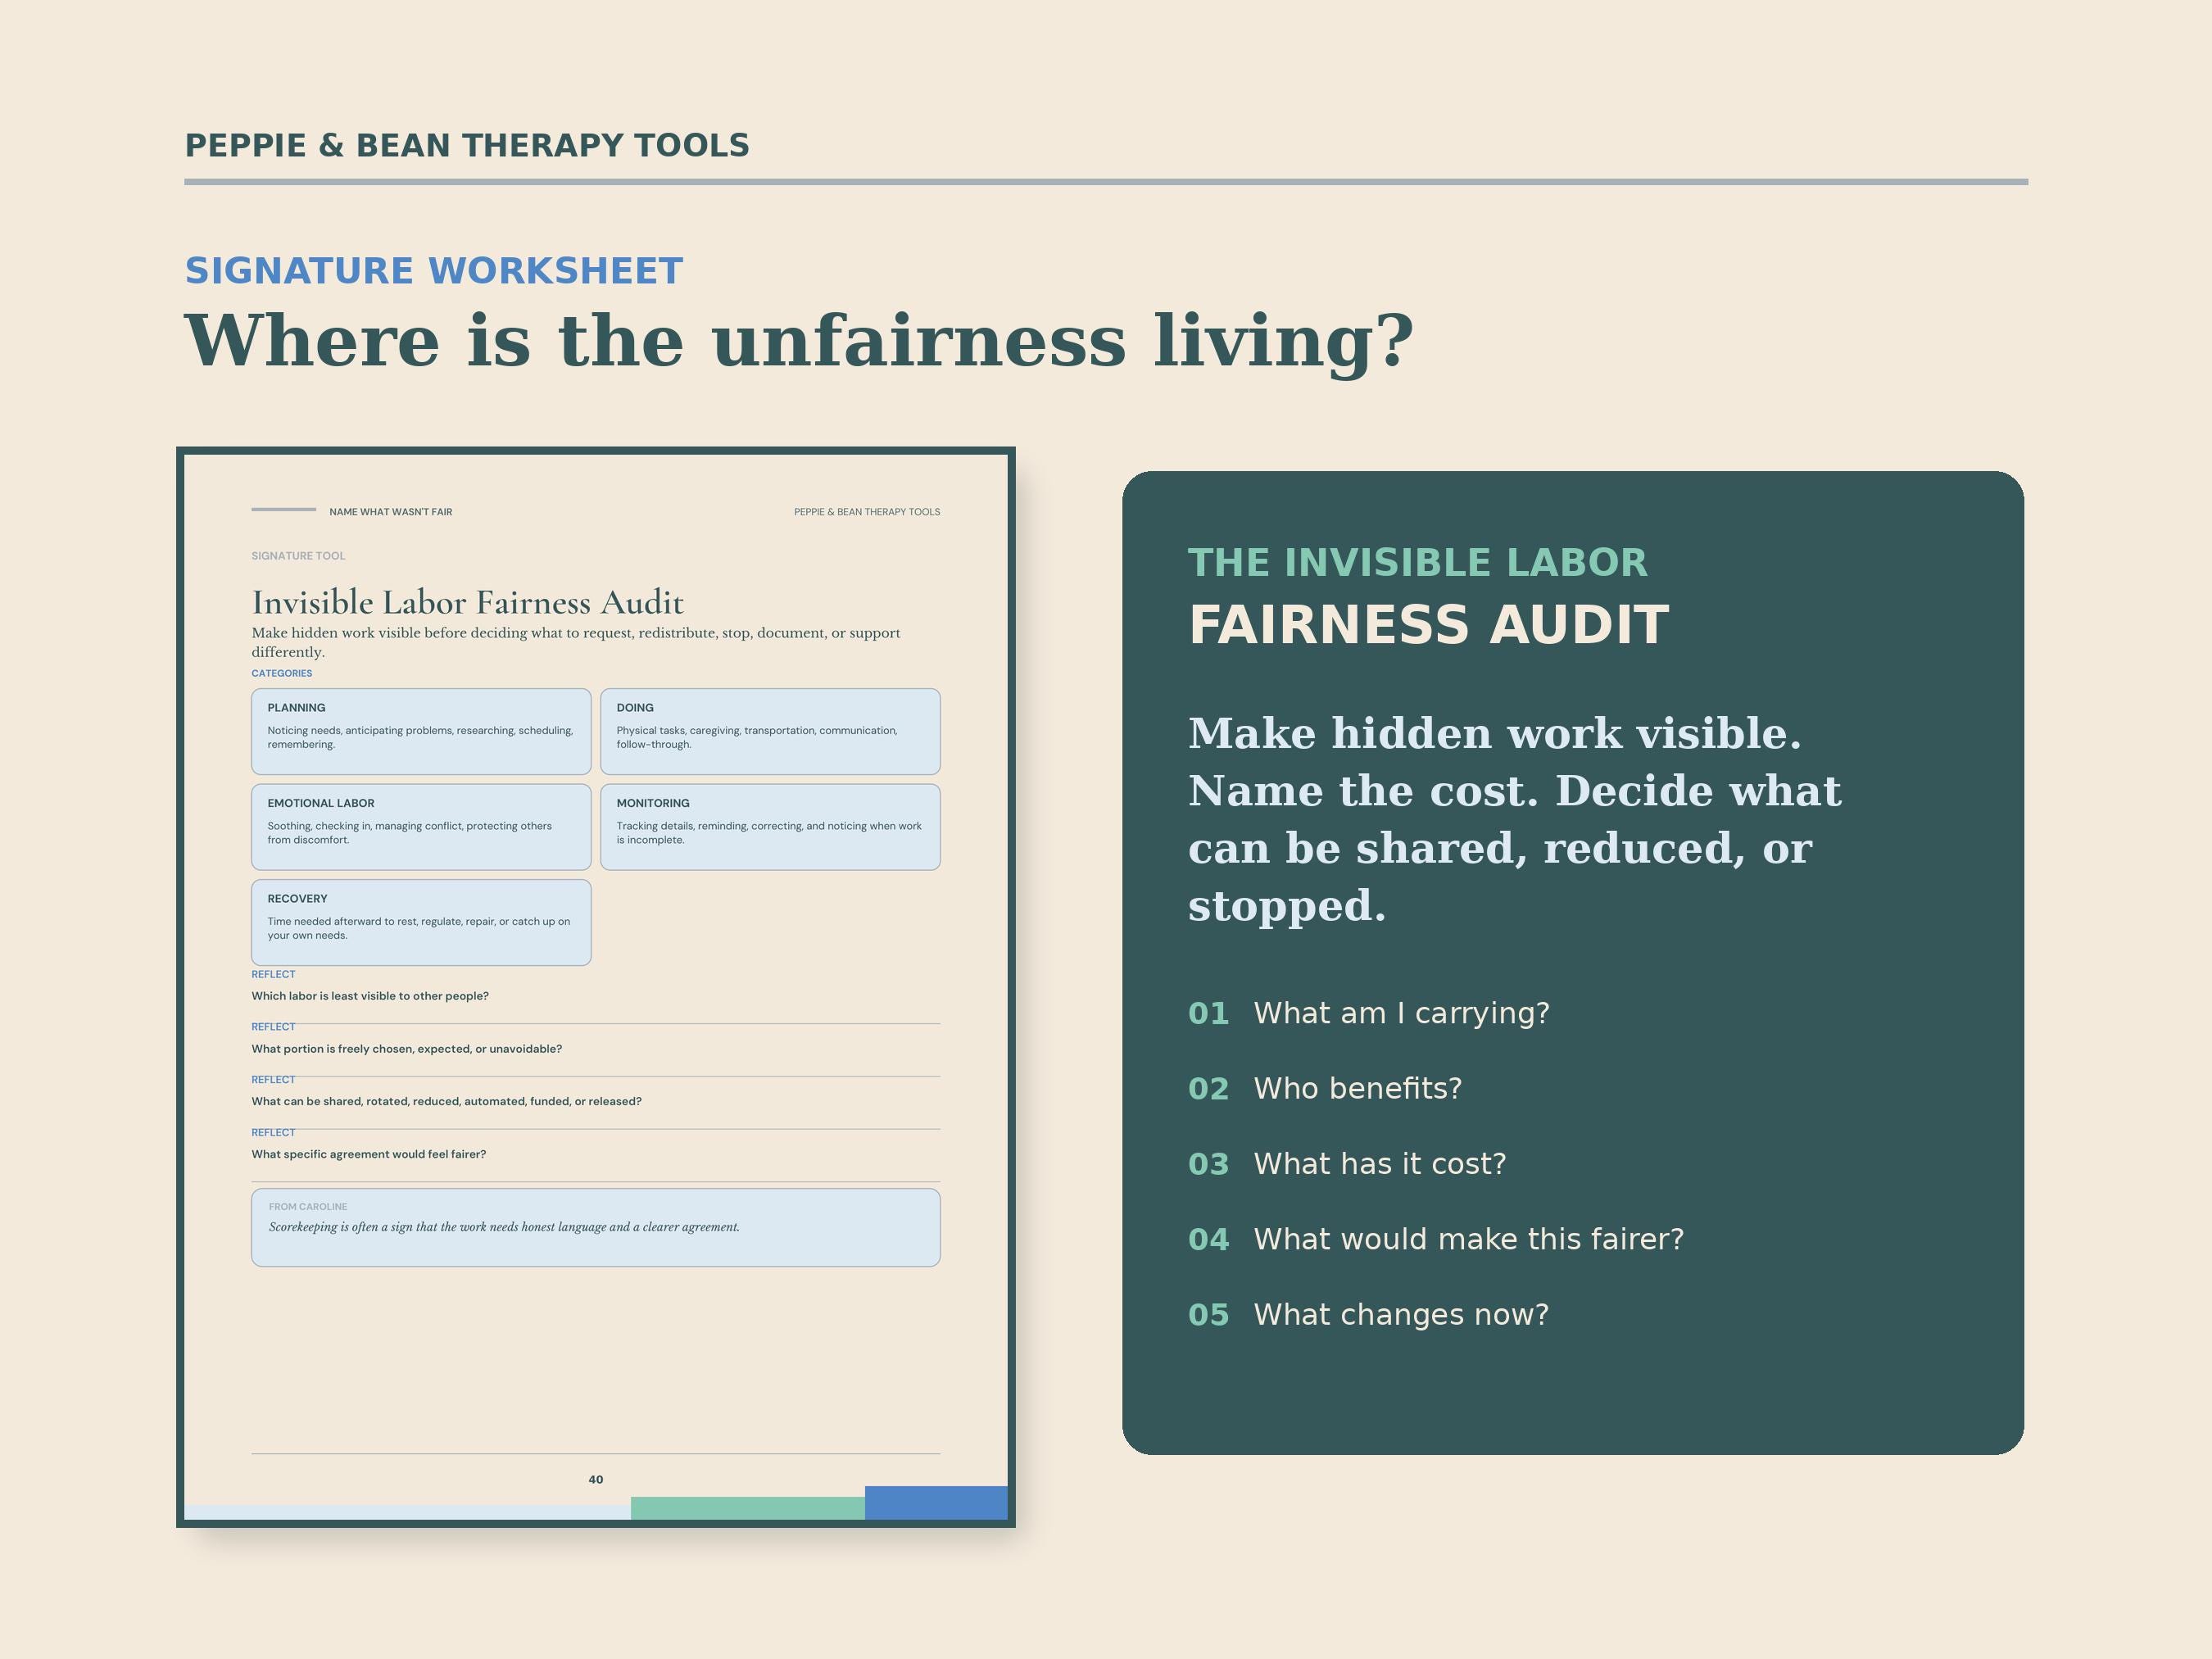Click the 'SIGNATURE TOOL' label on worksheet
This screenshot has height=1659, width=2212.
point(298,556)
